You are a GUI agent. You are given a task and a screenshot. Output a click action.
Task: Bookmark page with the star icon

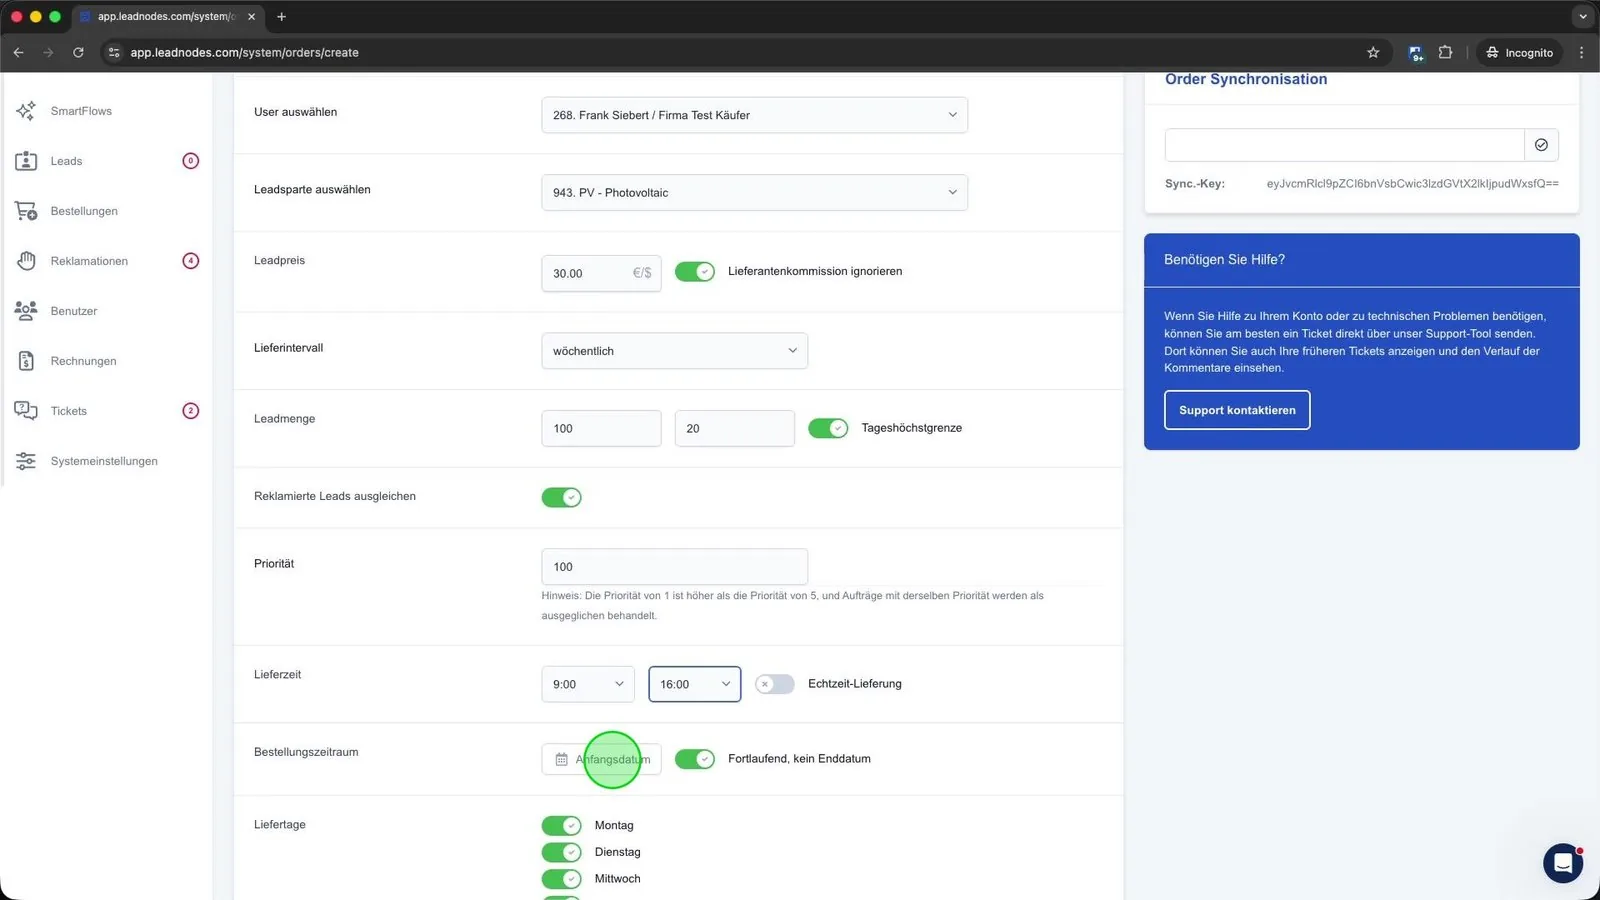coord(1373,52)
